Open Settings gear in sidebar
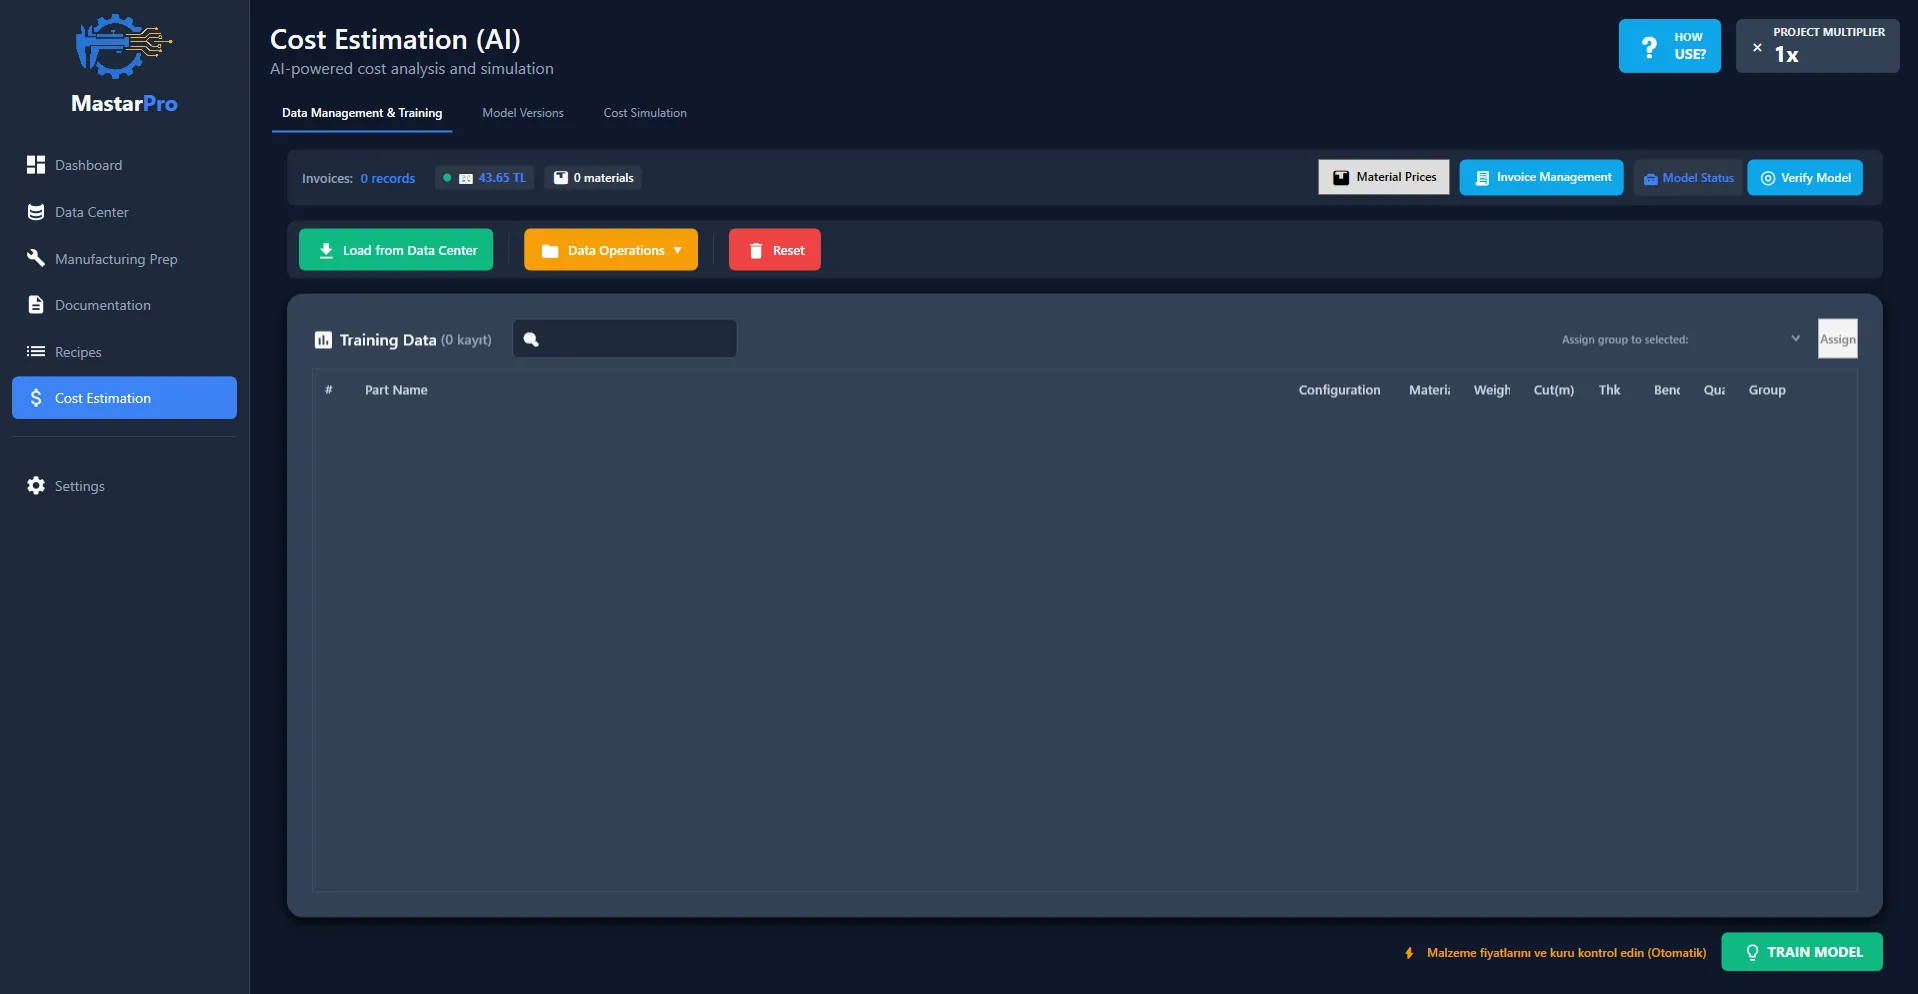1918x994 pixels. (x=79, y=486)
